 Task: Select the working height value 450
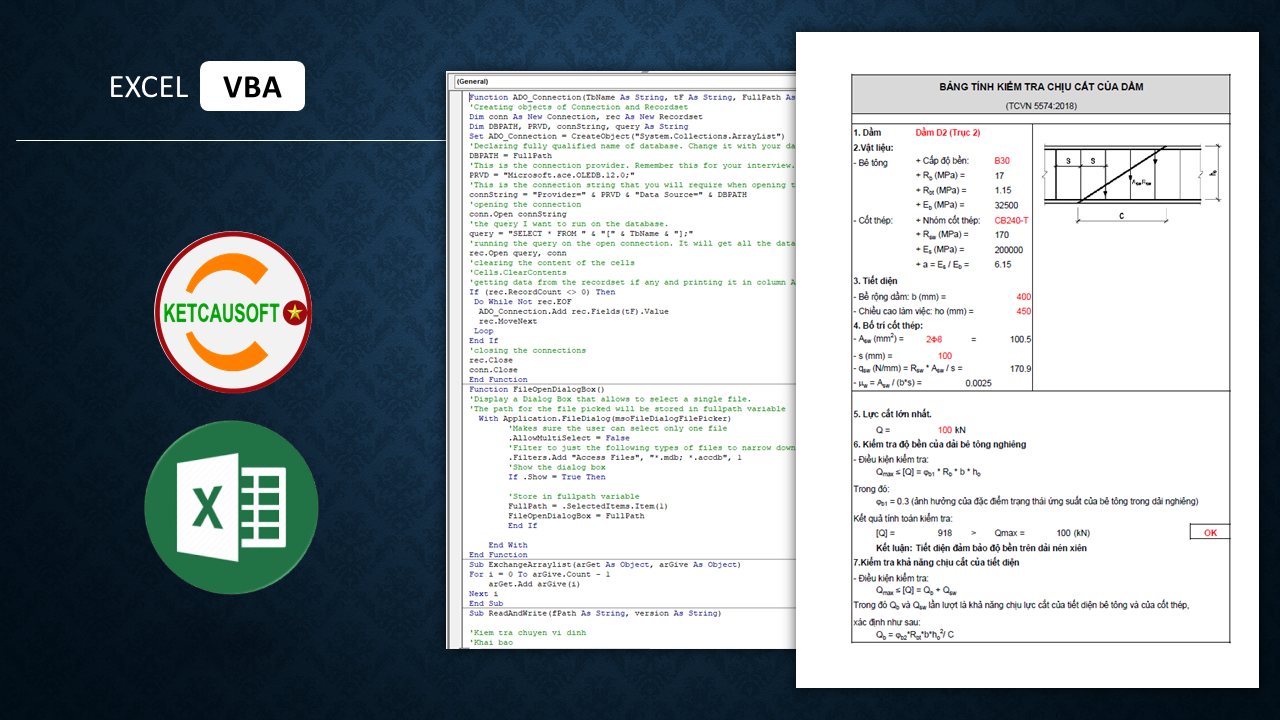point(1023,311)
